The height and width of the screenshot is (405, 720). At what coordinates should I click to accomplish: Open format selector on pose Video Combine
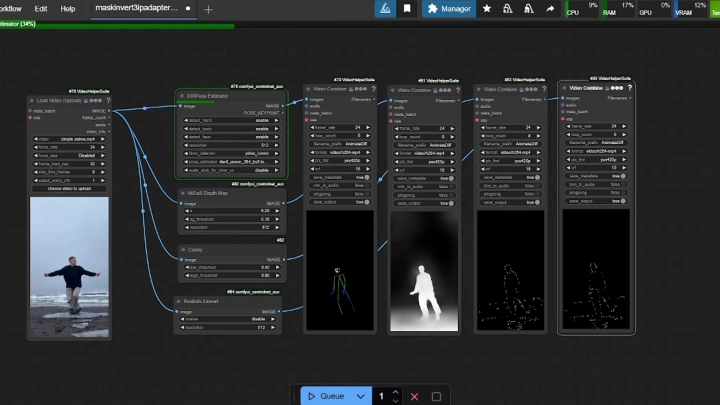[x=340, y=152]
